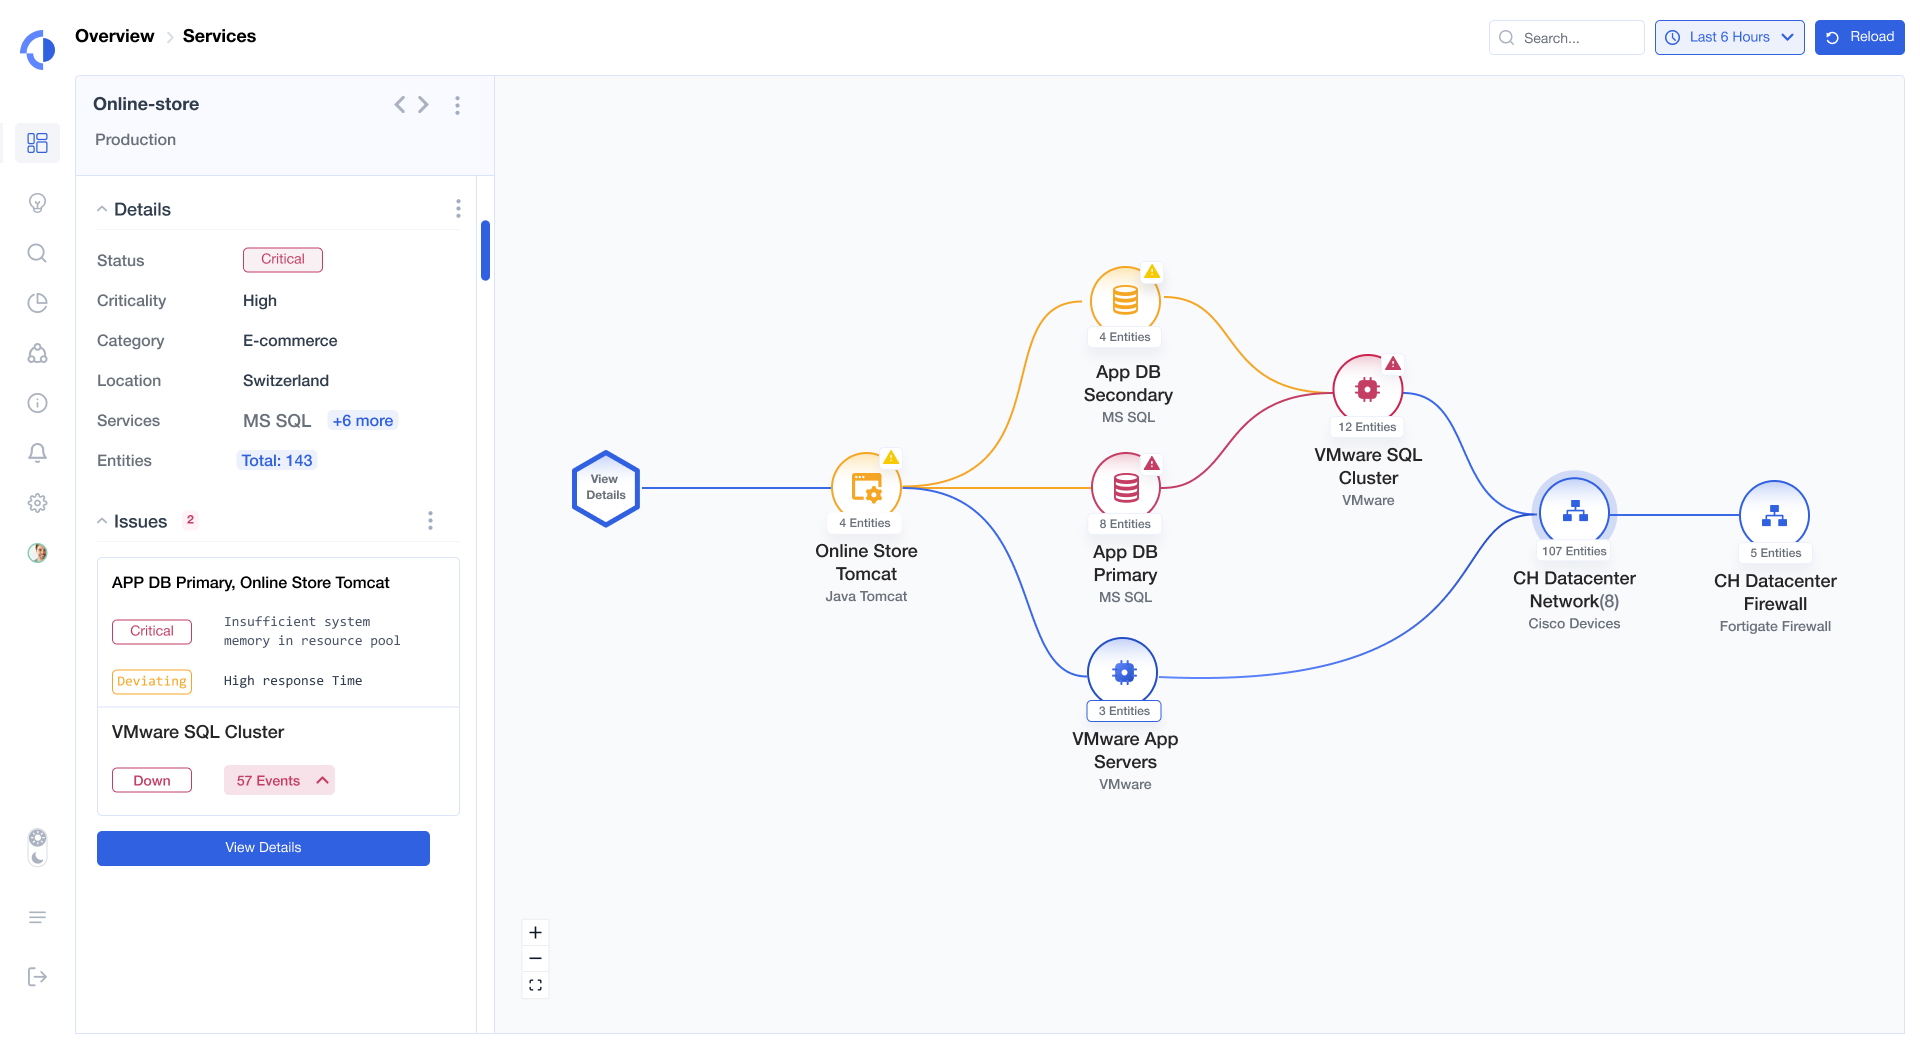Viewport: 1920px width, 1057px height.
Task: Open the sidebar search icon
Action: point(37,253)
